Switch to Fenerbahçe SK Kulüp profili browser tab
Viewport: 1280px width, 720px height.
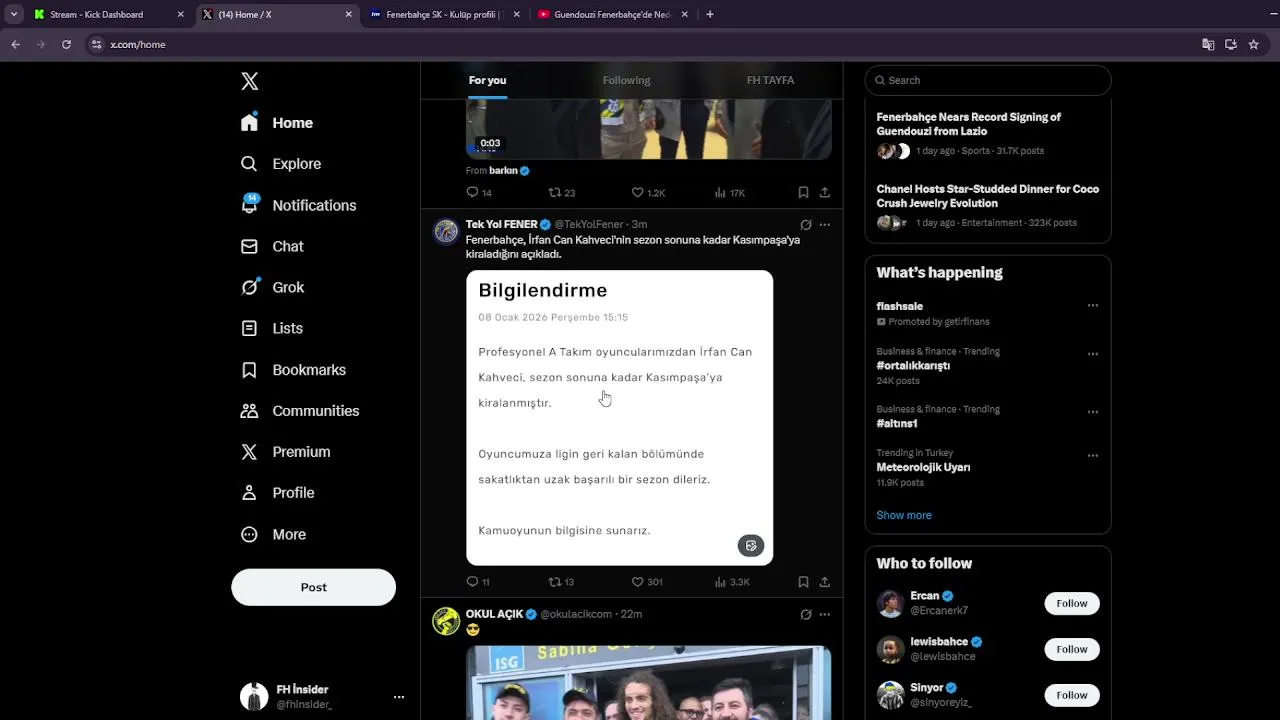click(x=445, y=15)
